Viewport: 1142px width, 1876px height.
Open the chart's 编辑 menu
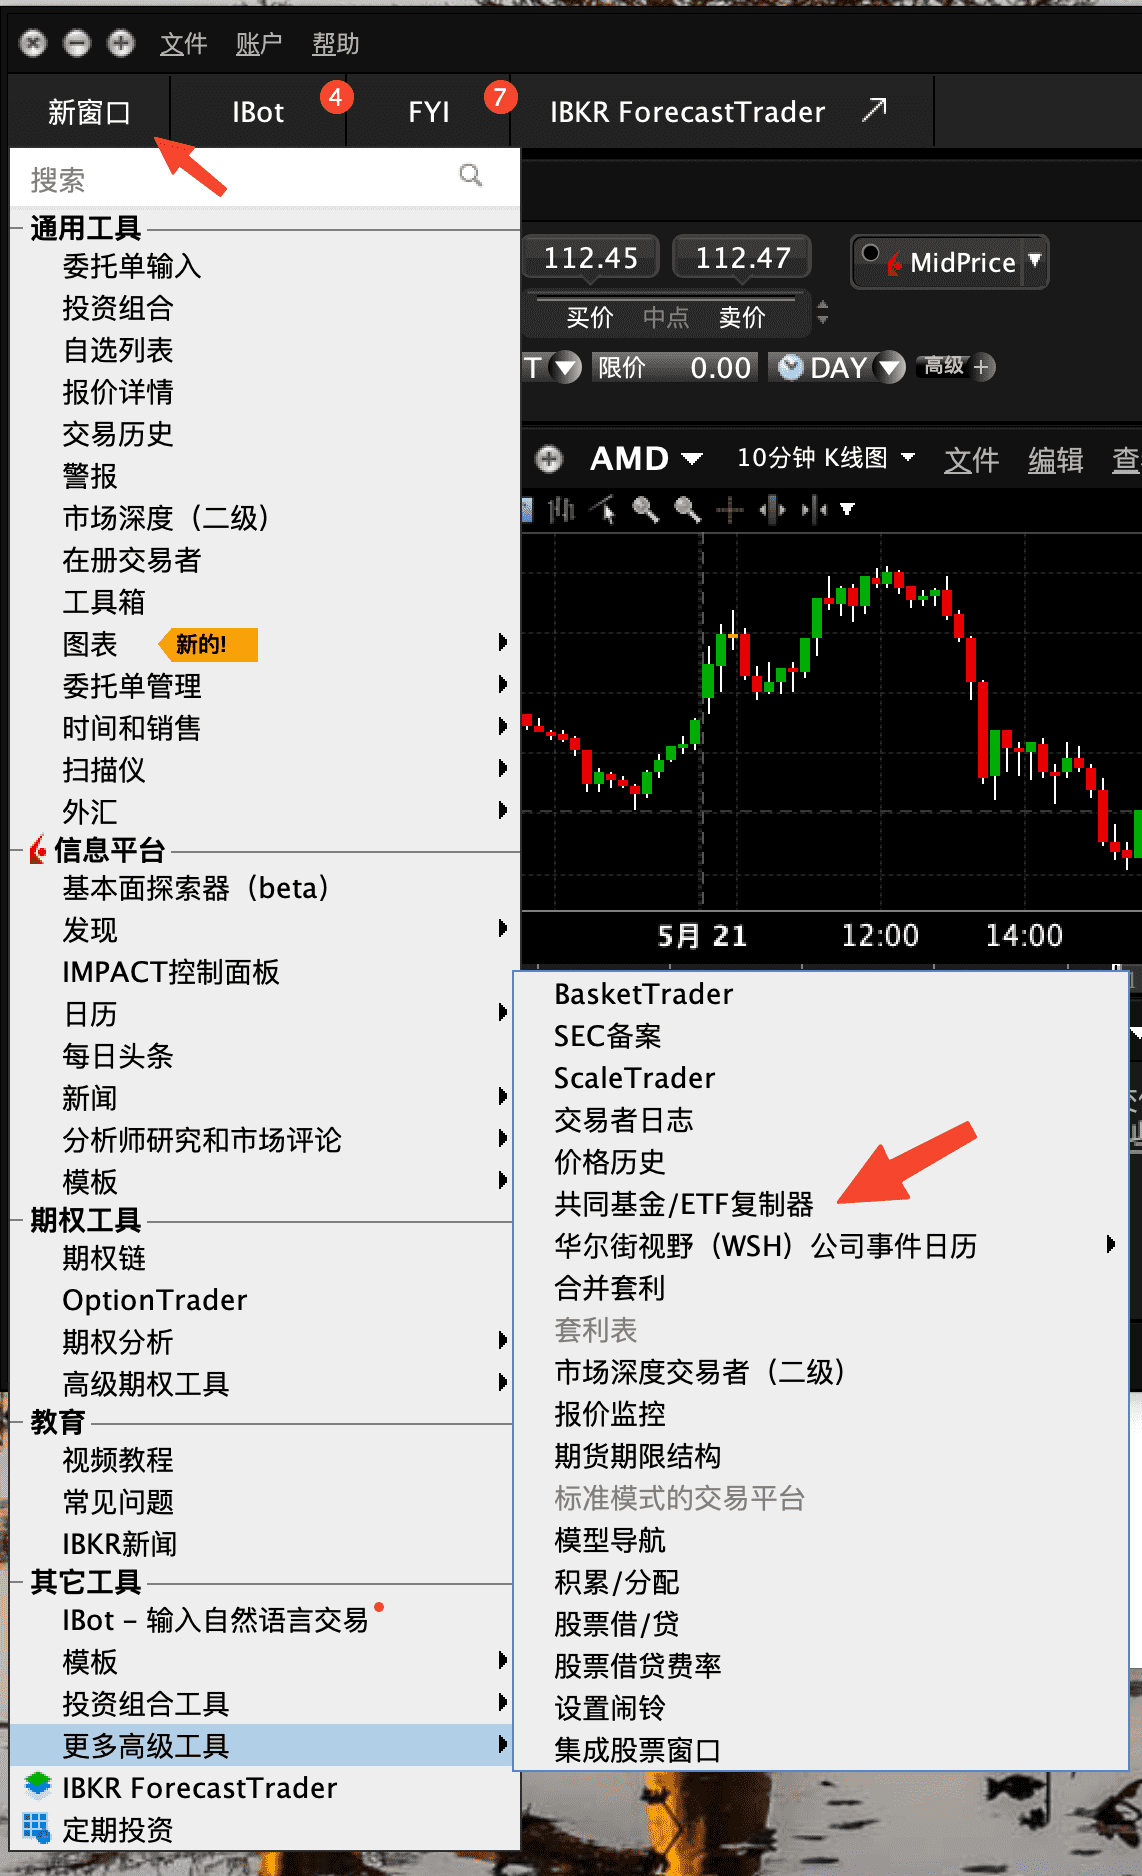pyautogui.click(x=1055, y=460)
